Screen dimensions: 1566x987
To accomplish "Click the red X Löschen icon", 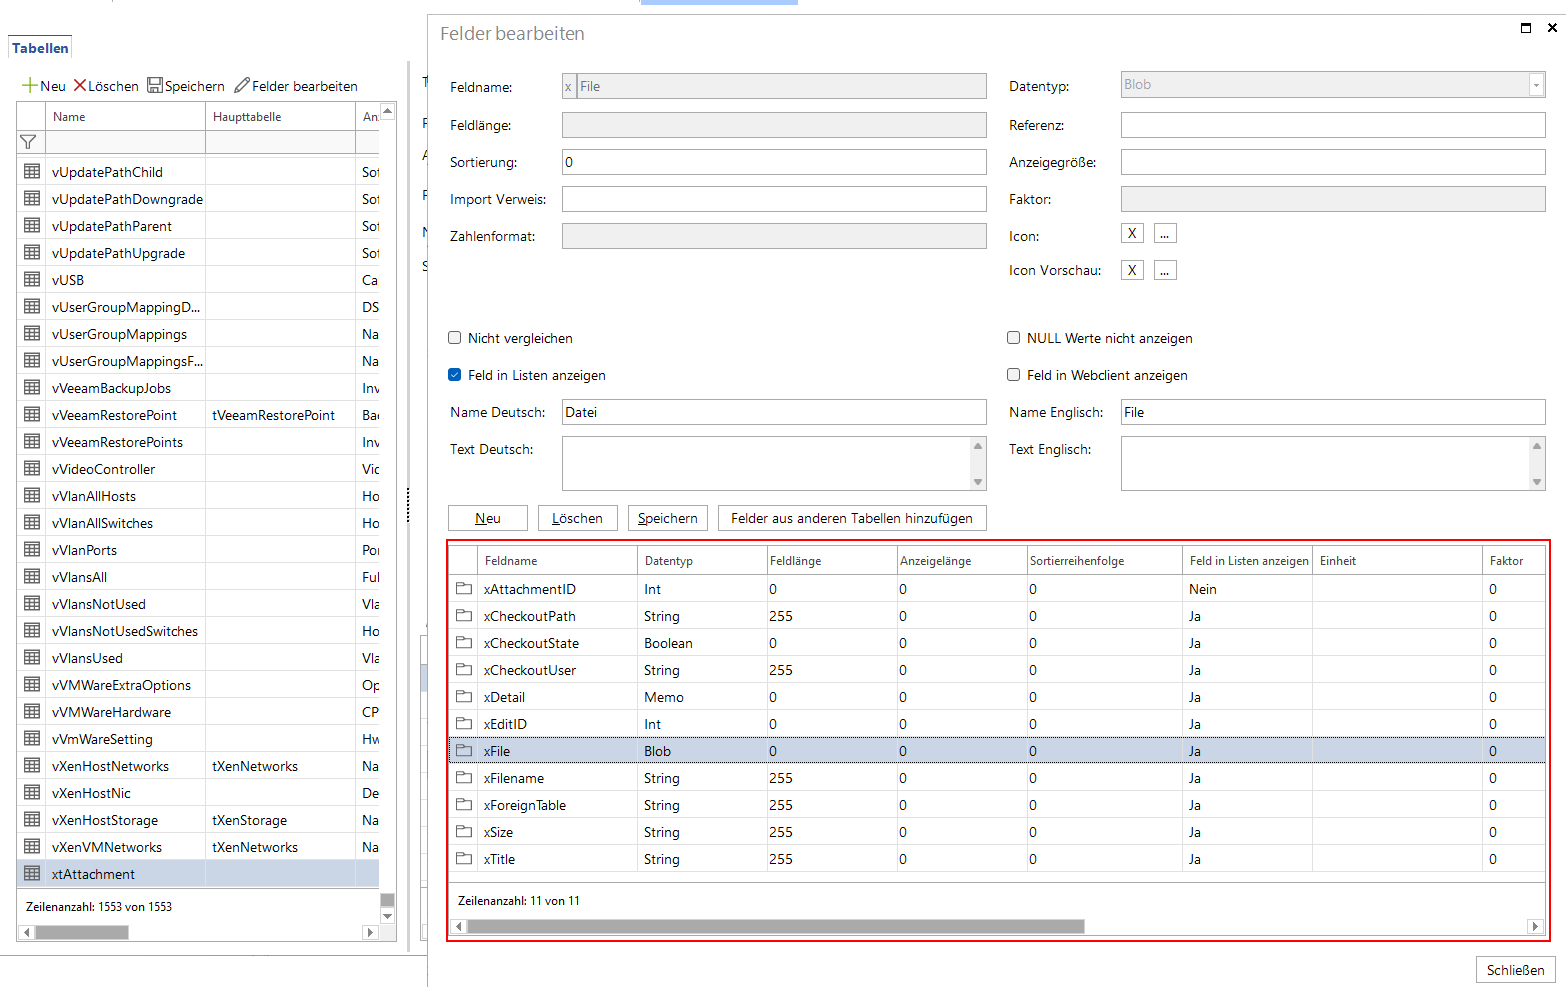I will tap(80, 86).
